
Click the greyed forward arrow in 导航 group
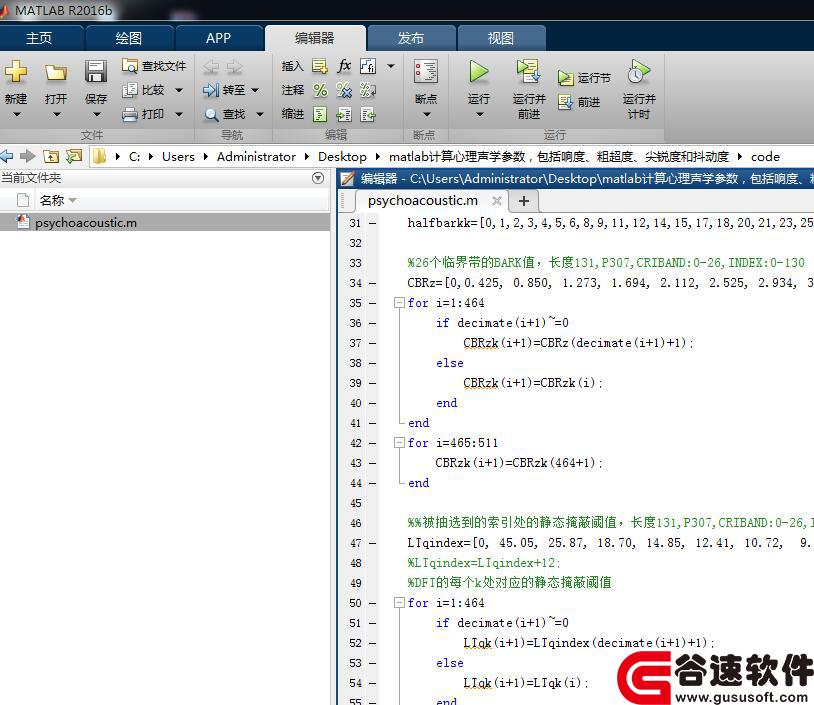coord(235,66)
